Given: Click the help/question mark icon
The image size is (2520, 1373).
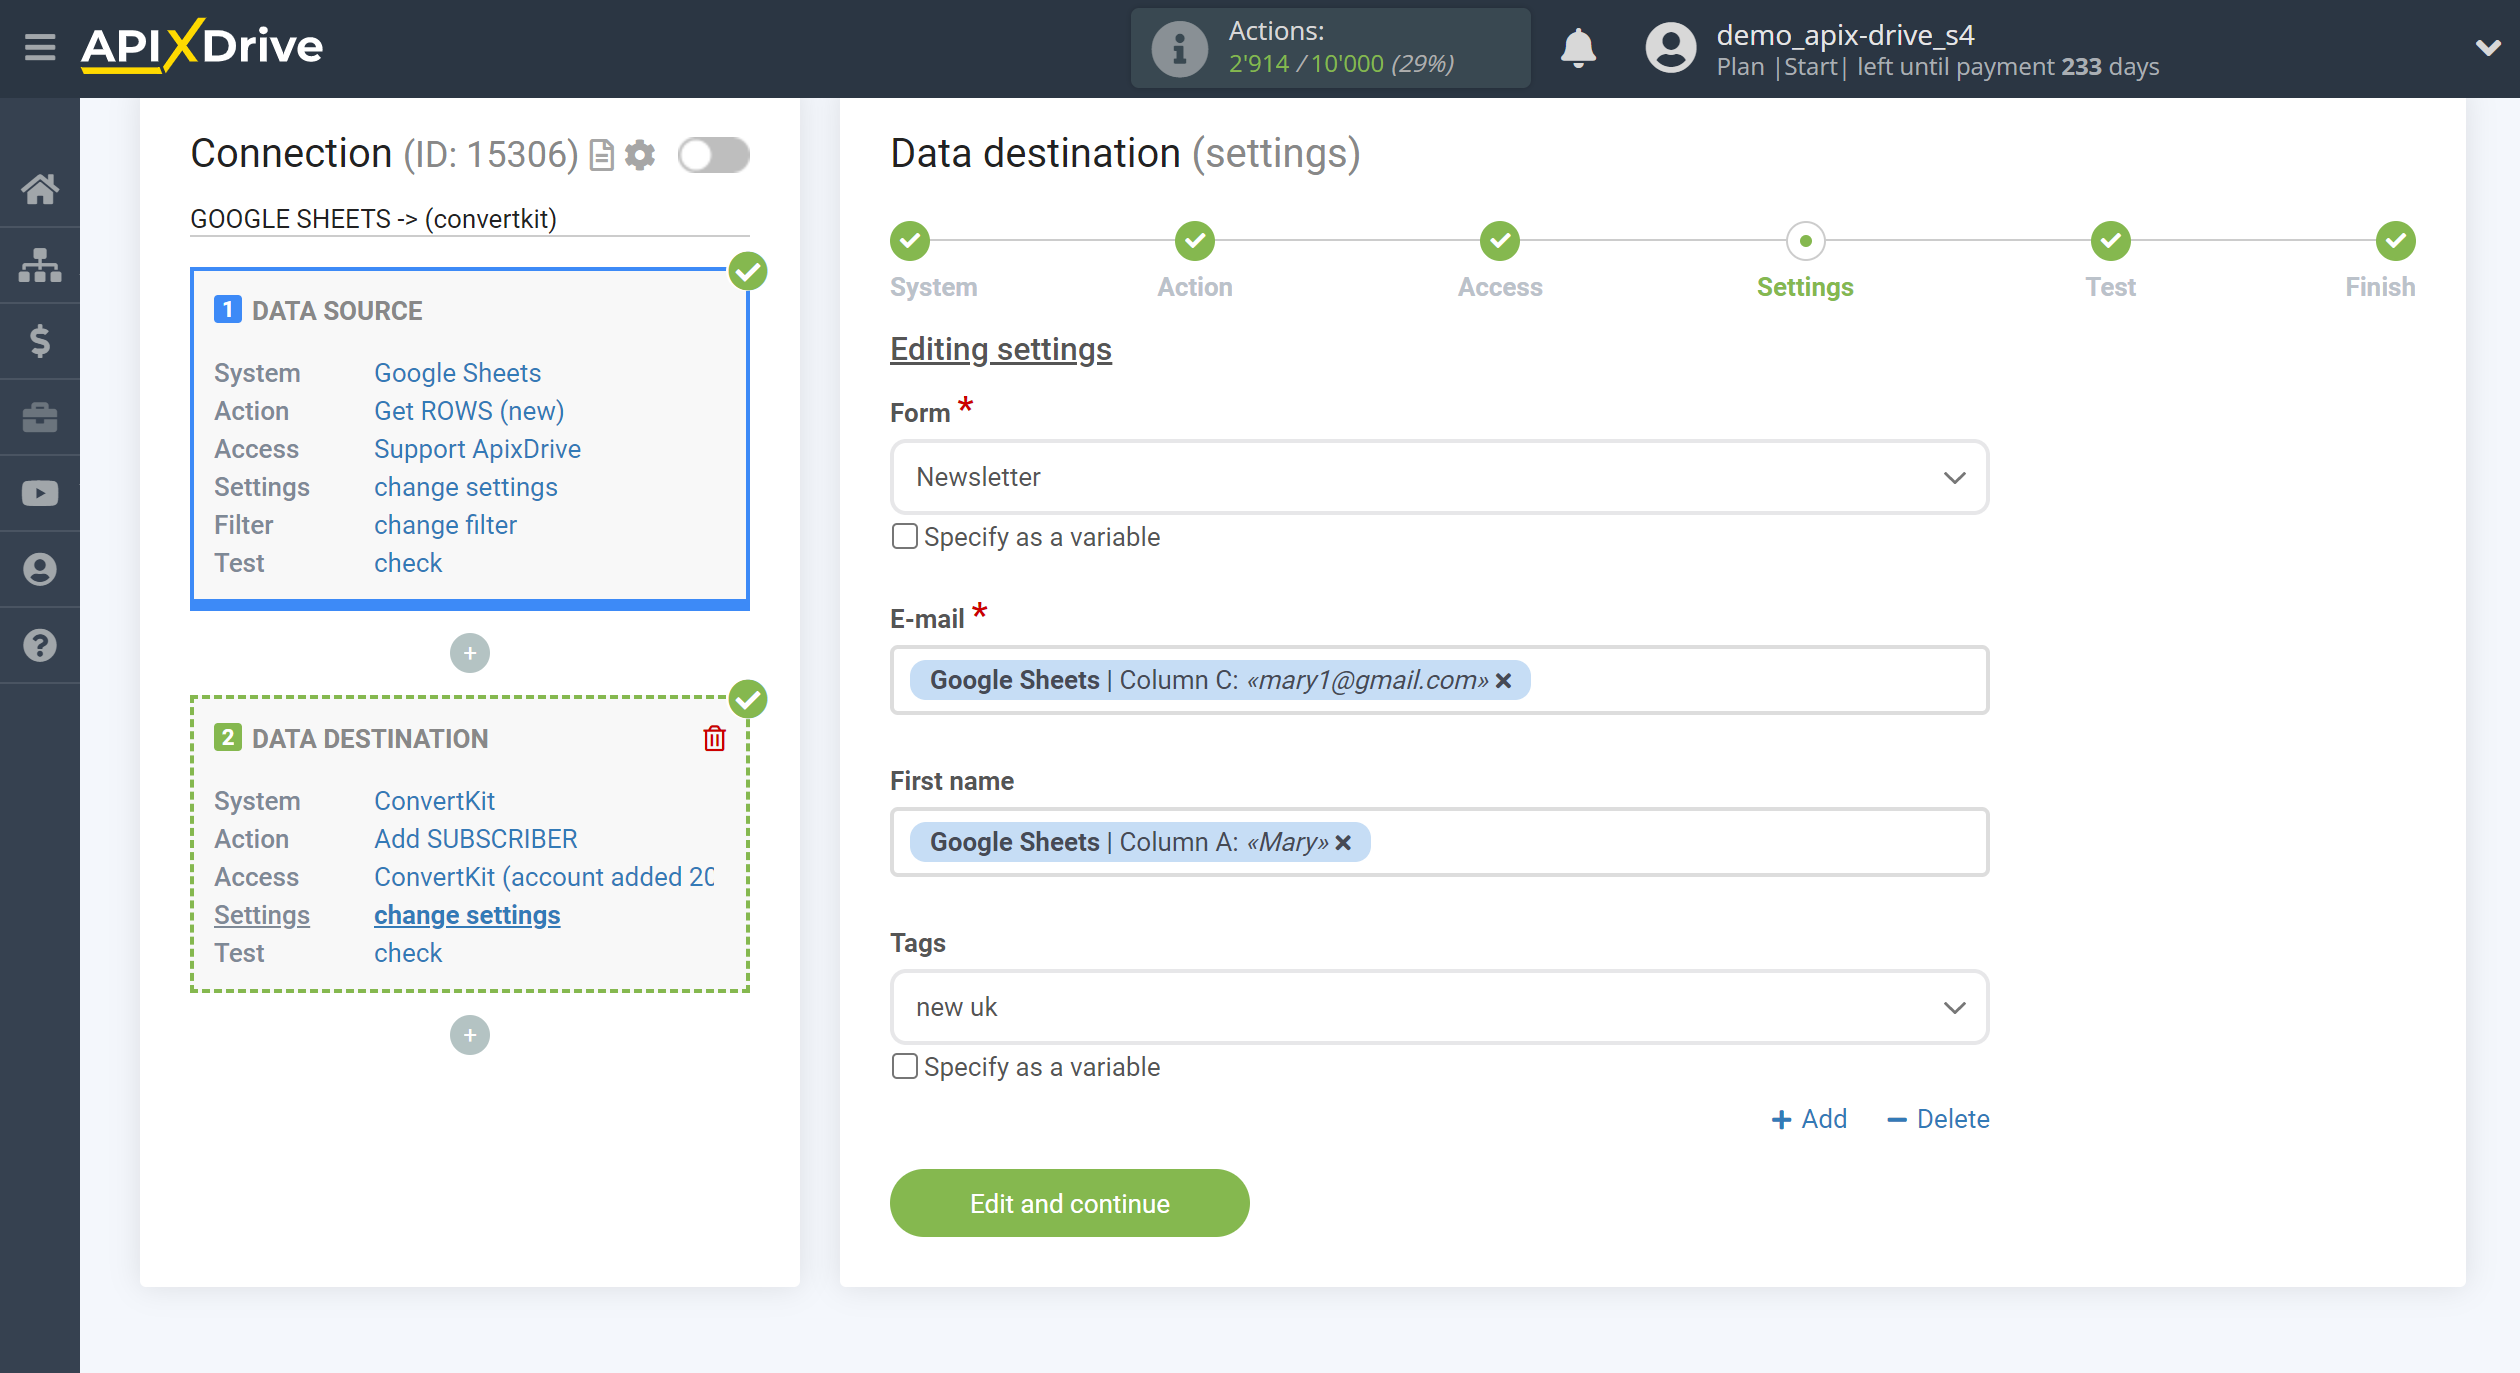Looking at the screenshot, I should point(41,646).
